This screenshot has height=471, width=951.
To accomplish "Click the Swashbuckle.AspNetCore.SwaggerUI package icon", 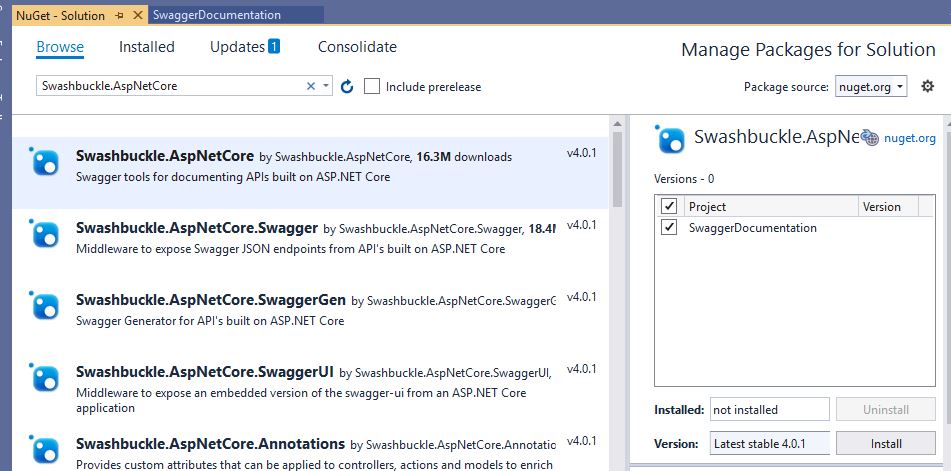I will tap(45, 377).
